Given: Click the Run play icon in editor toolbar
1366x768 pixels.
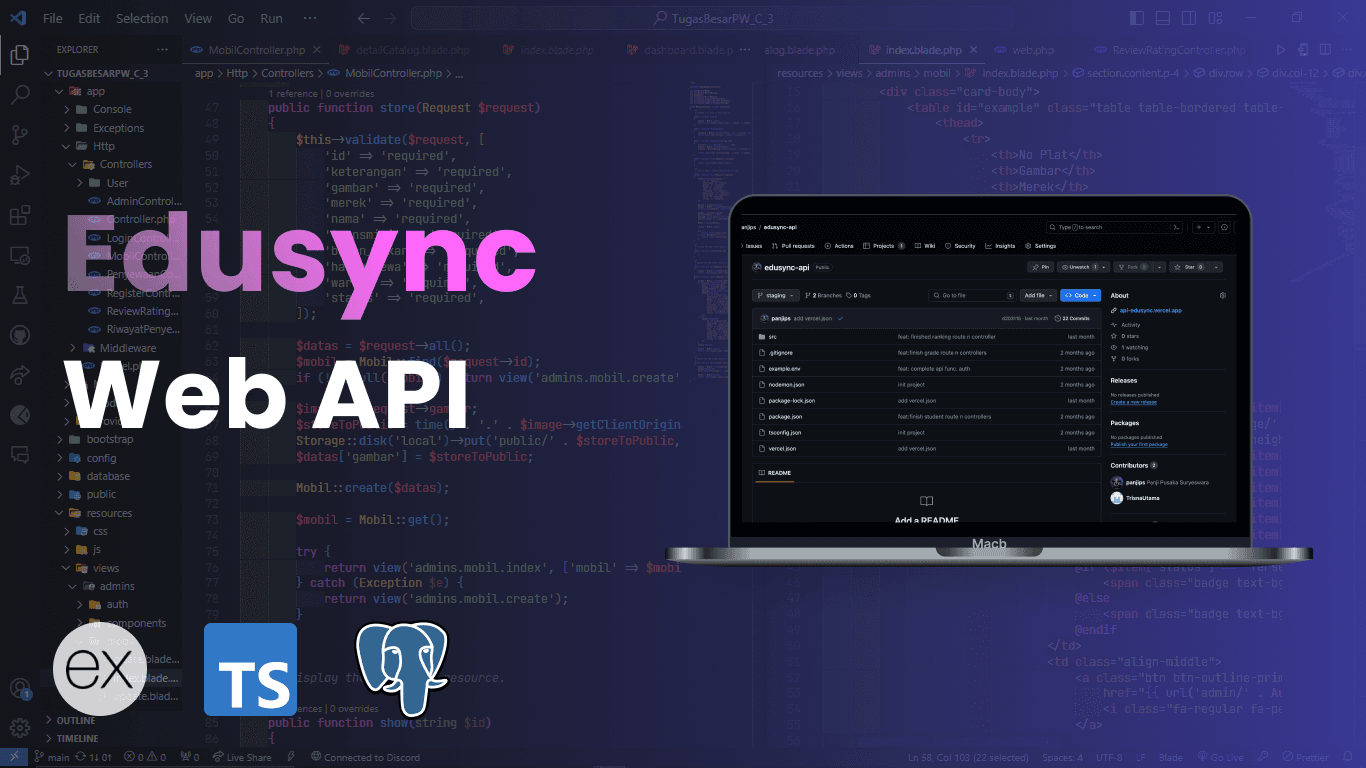Looking at the screenshot, I should point(1280,50).
